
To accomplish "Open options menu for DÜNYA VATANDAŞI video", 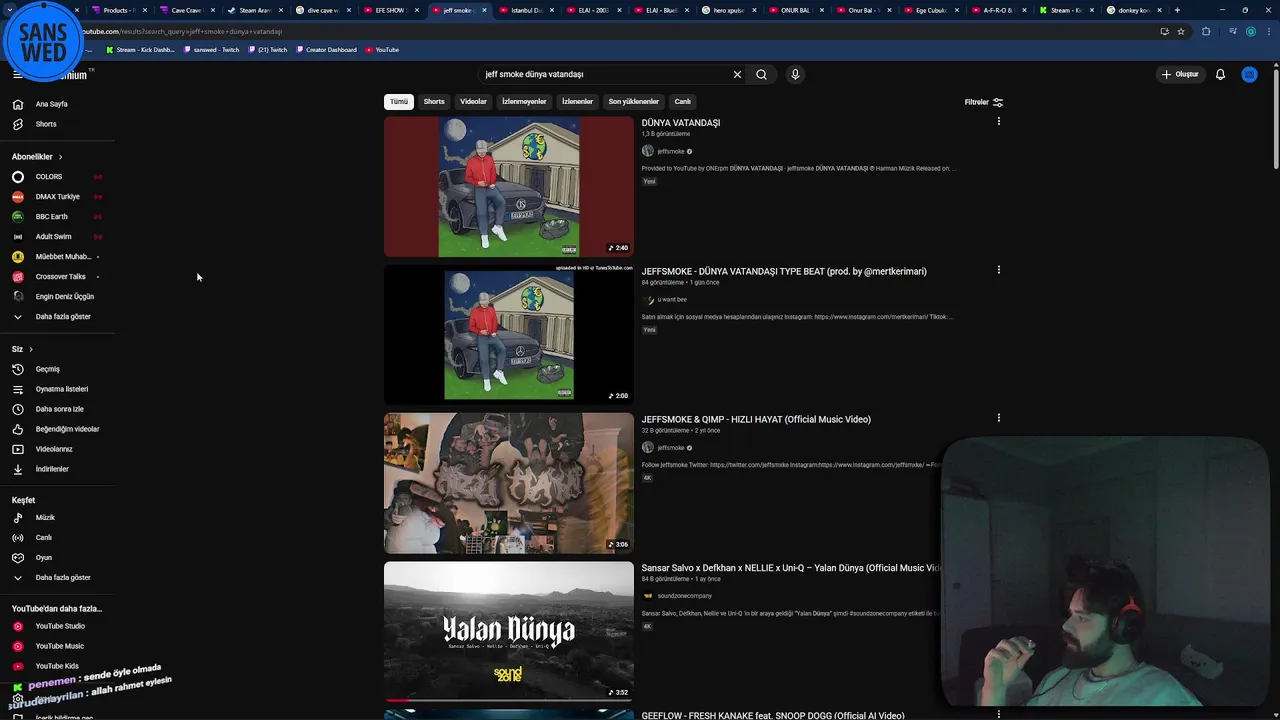I will [x=998, y=121].
